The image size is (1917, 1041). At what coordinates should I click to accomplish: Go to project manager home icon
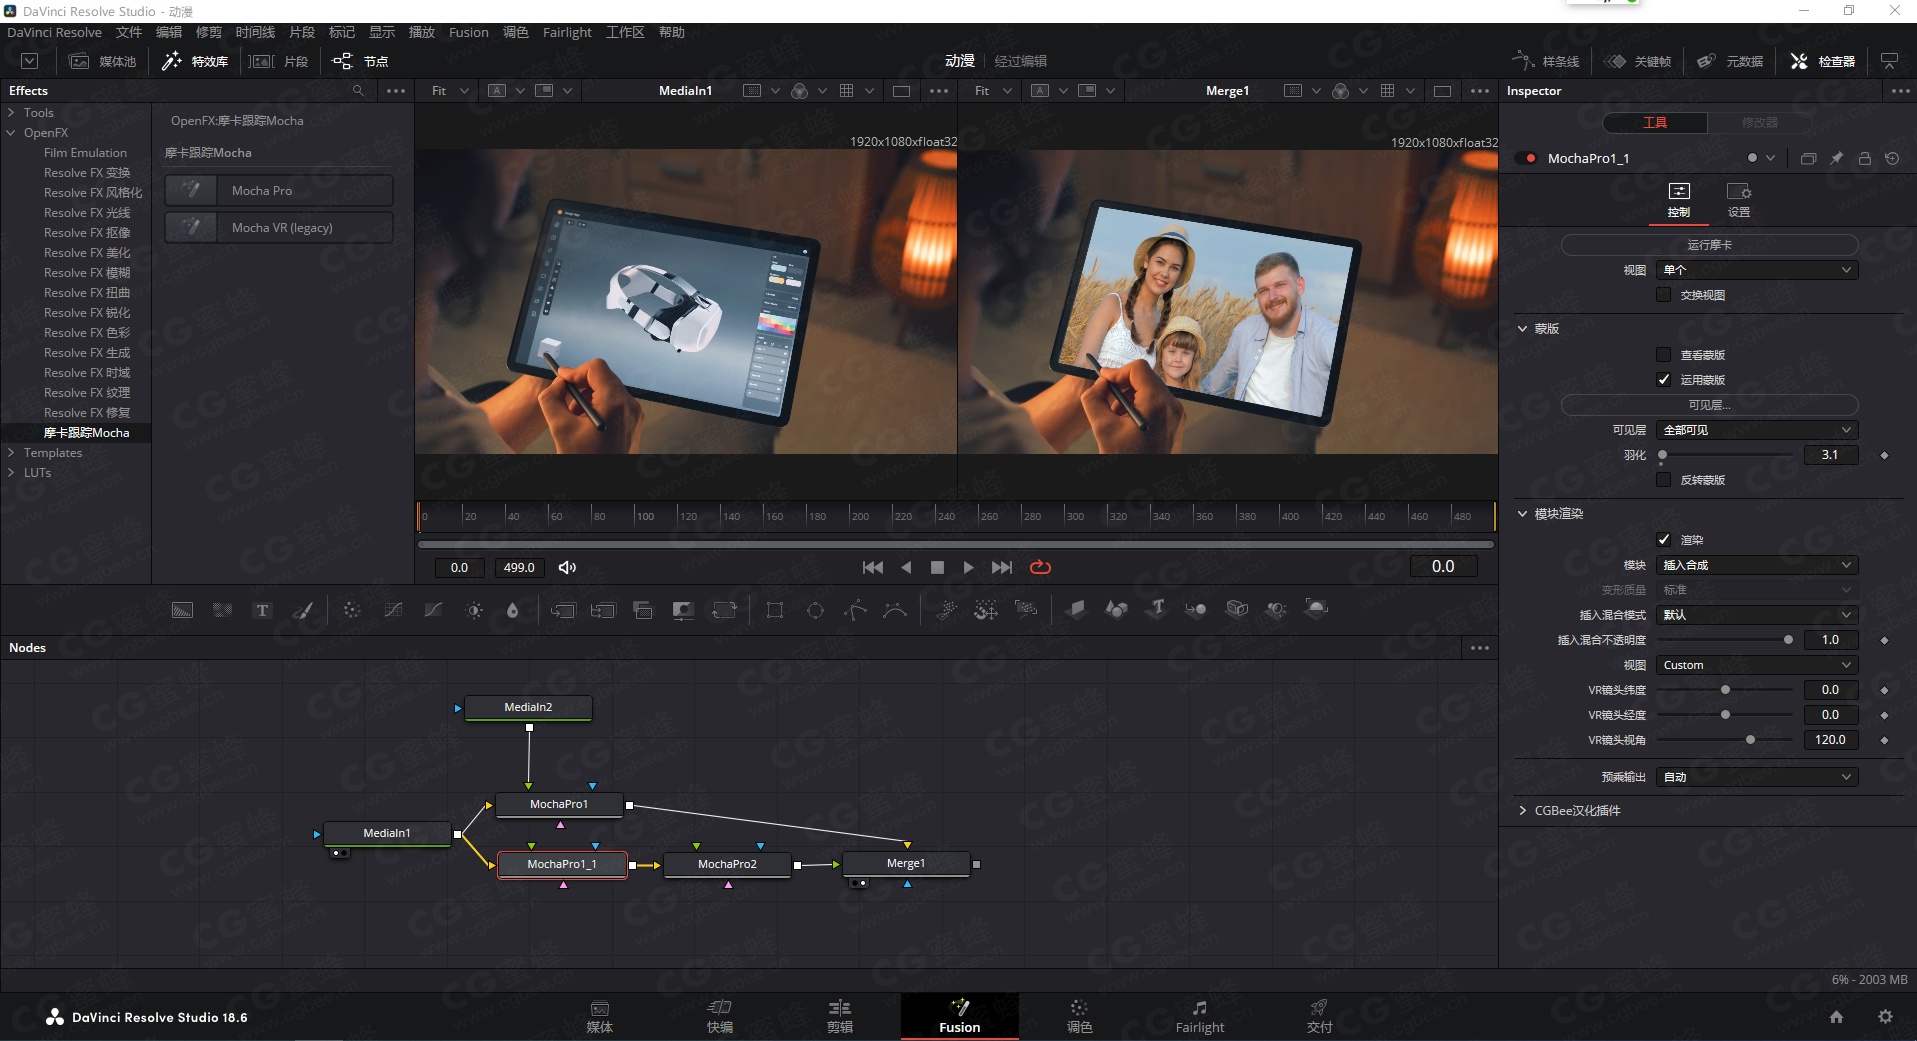click(x=1836, y=1016)
